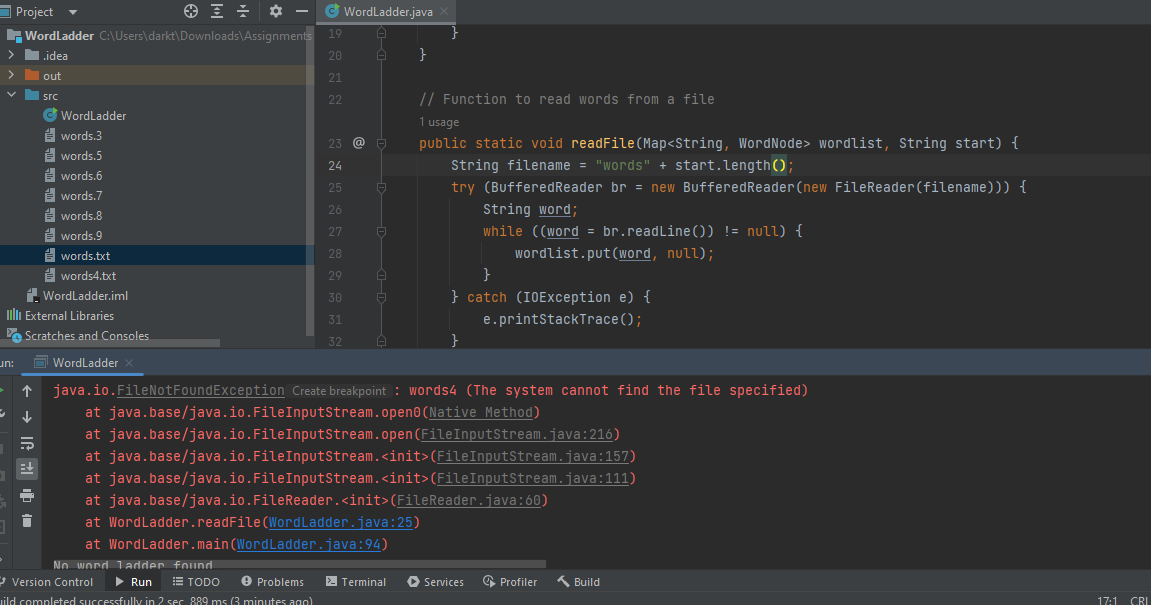The width and height of the screenshot is (1151, 605).
Task: Click the print console output icon
Action: [x=27, y=494]
